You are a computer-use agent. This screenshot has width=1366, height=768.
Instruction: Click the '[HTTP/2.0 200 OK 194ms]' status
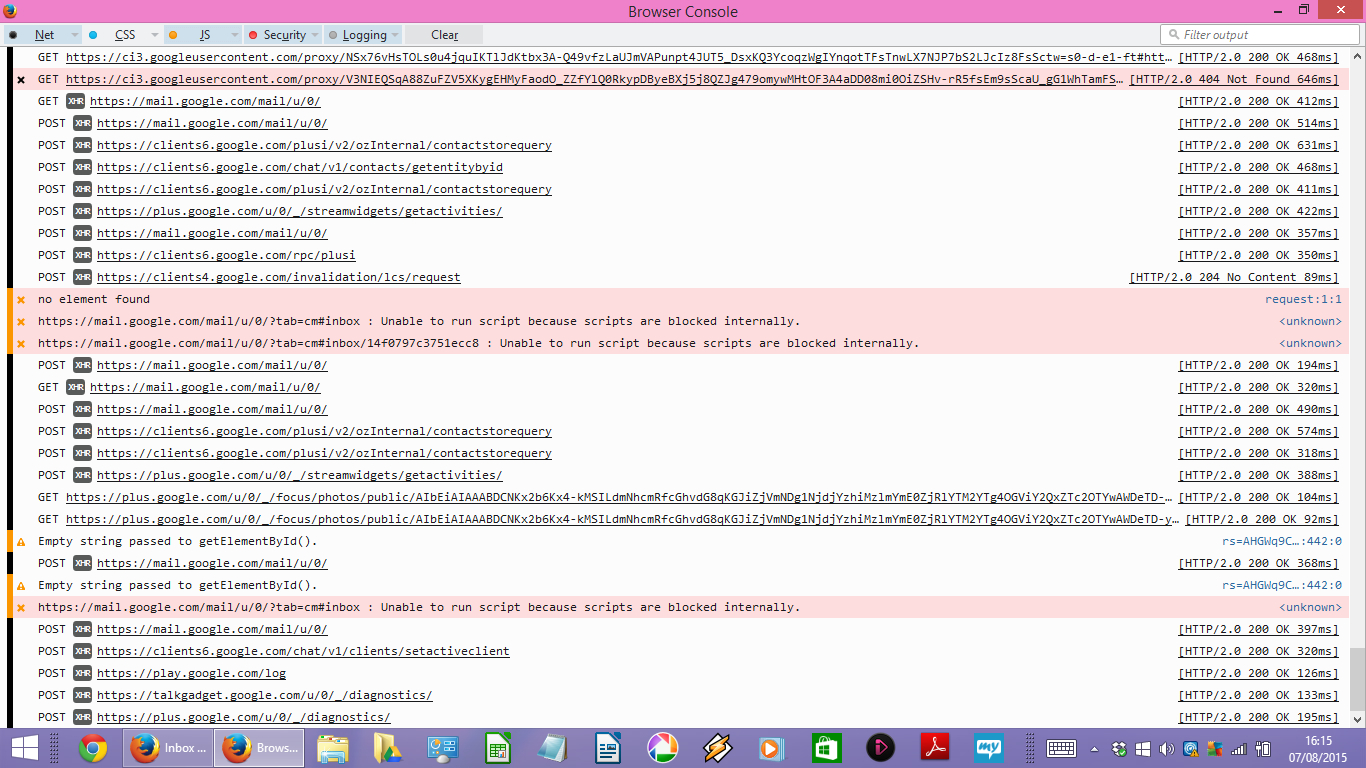(1258, 365)
